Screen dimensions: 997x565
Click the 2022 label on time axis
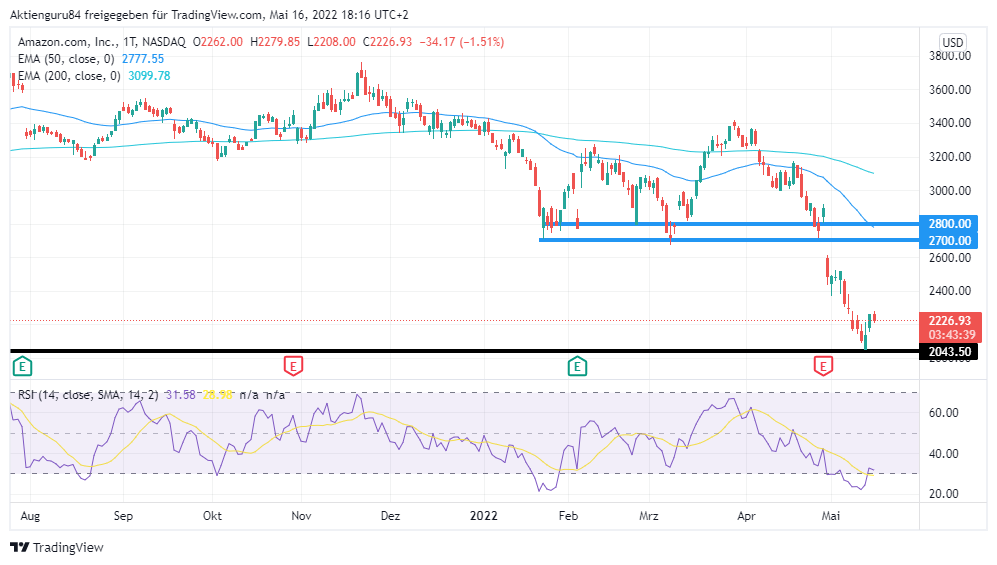pos(484,516)
